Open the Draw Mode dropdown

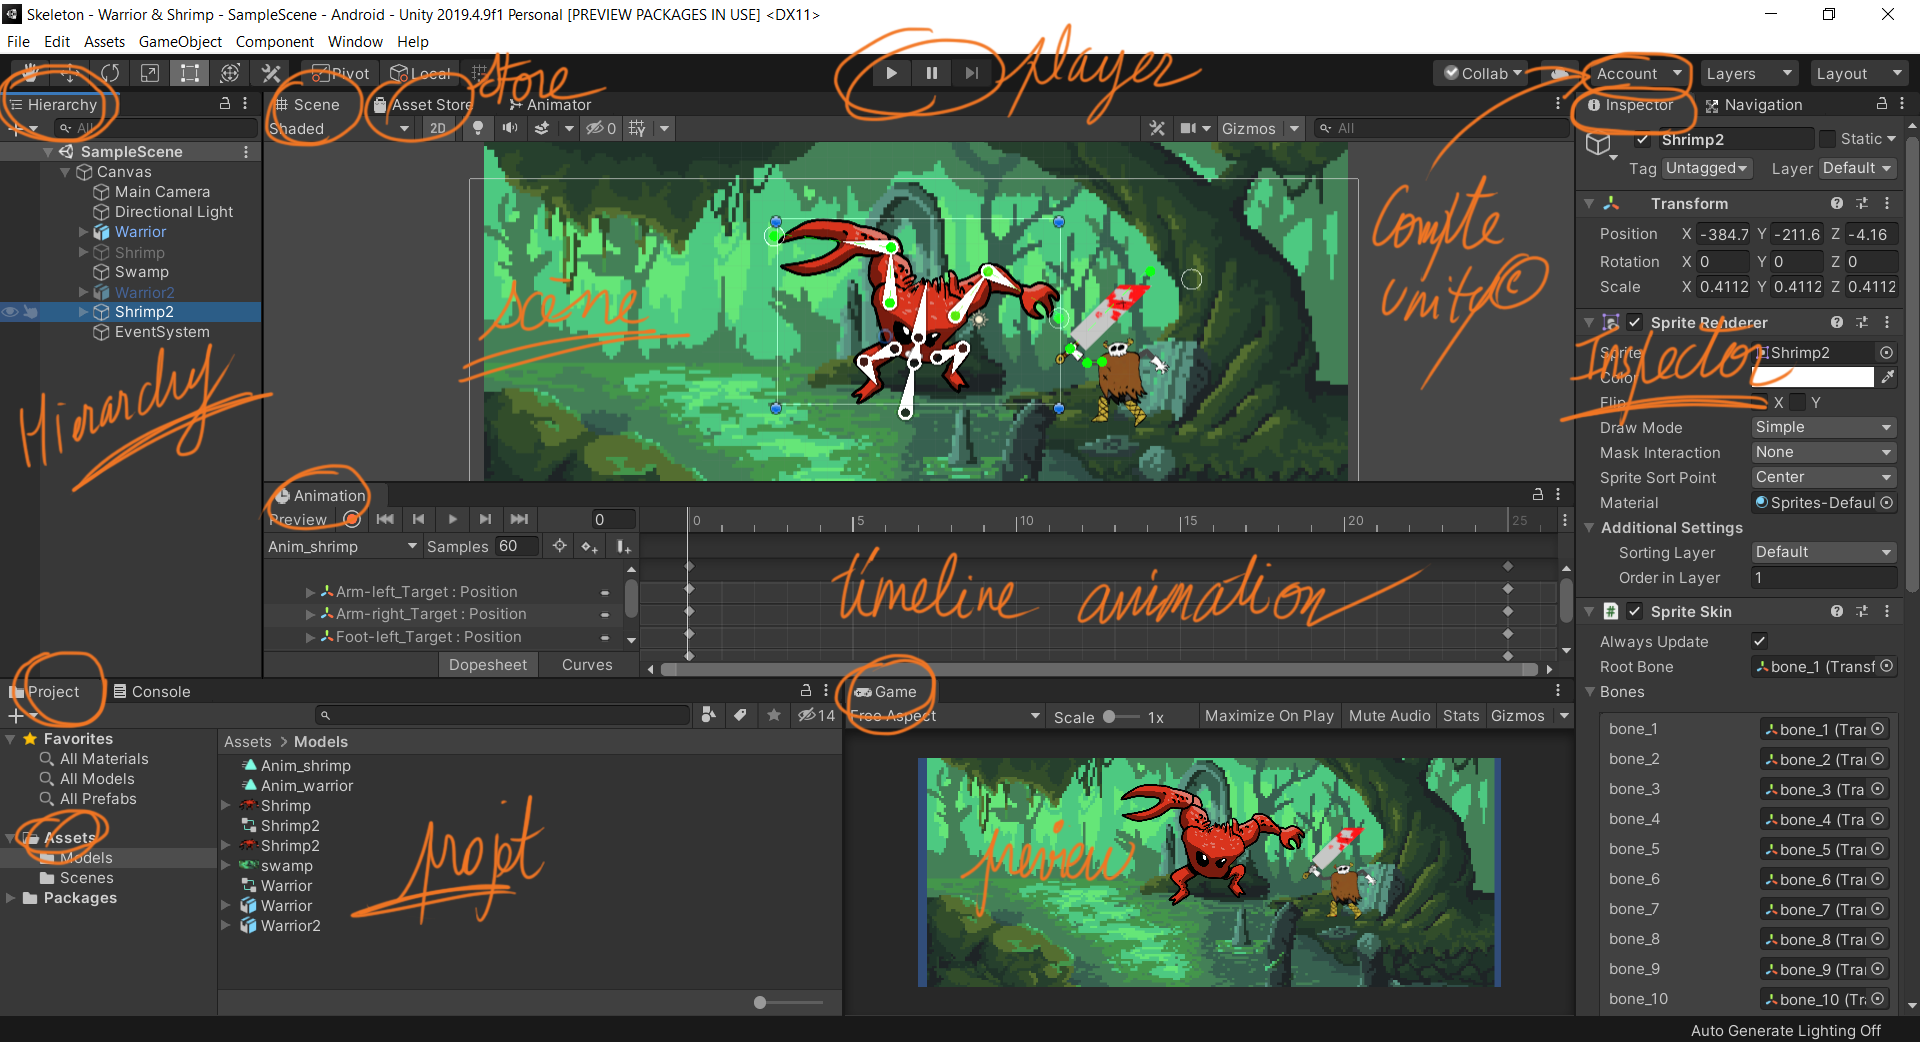[x=1824, y=427]
